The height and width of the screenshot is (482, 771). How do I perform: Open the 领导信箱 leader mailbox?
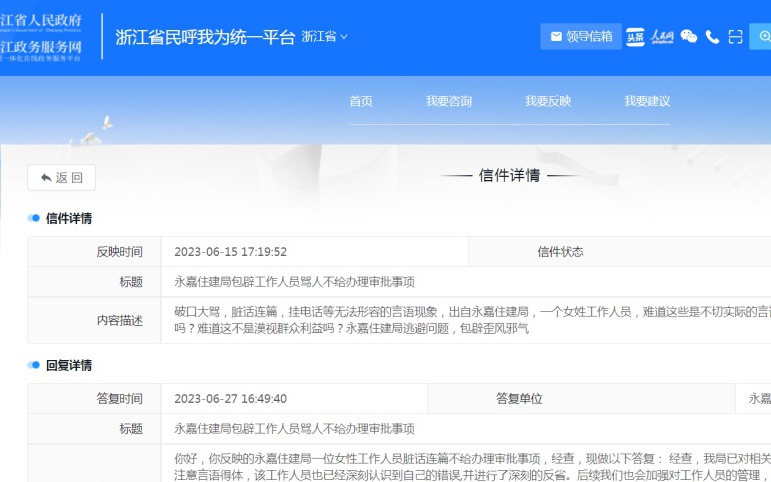[580, 37]
